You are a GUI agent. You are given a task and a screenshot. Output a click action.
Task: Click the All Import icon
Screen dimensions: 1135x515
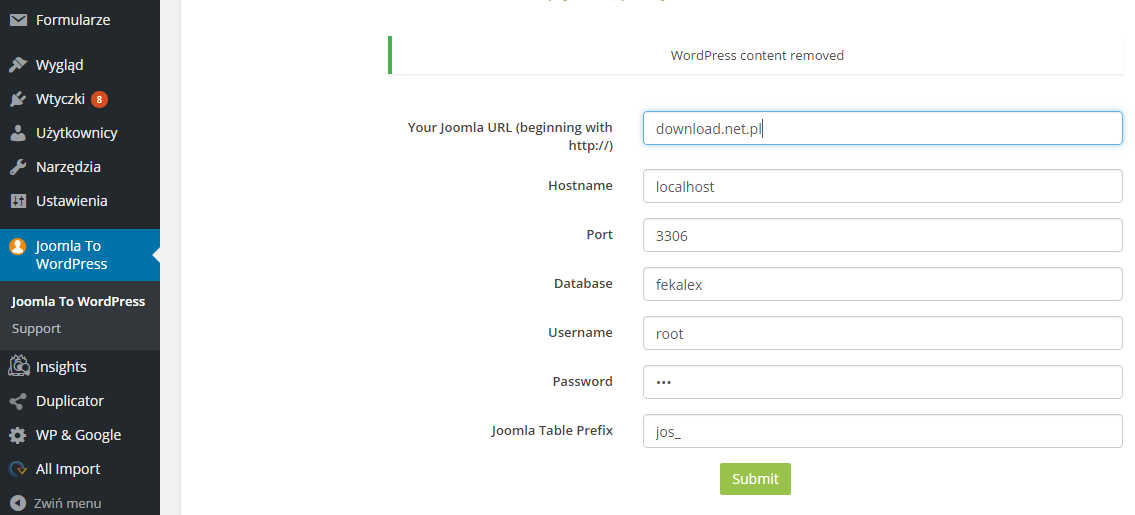pos(18,469)
